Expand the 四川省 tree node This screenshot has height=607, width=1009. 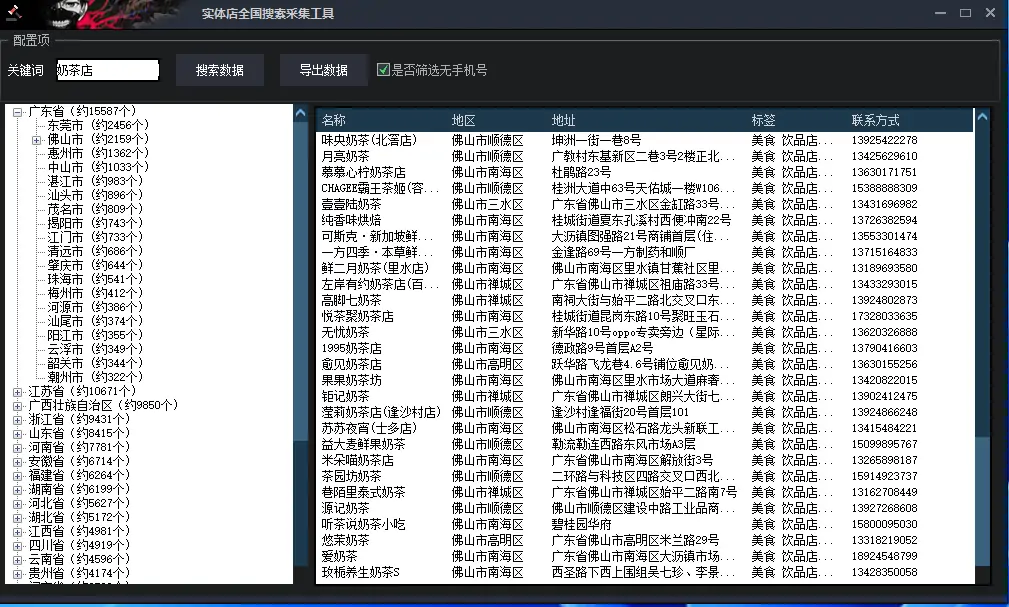(17, 546)
